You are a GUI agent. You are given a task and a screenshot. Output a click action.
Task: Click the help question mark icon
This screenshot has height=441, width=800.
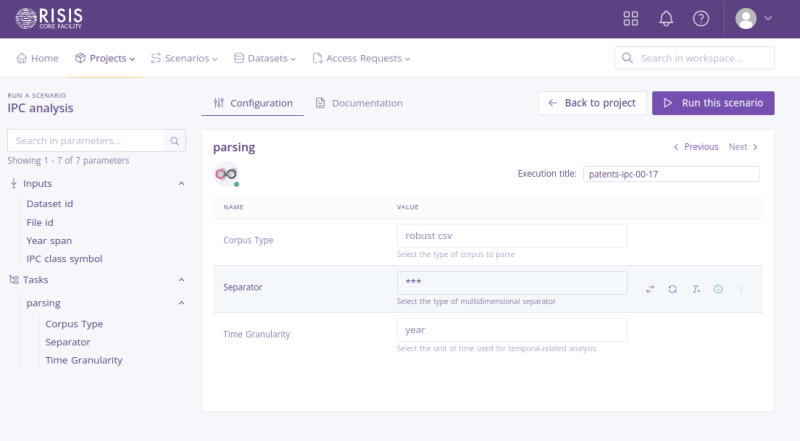pos(701,18)
